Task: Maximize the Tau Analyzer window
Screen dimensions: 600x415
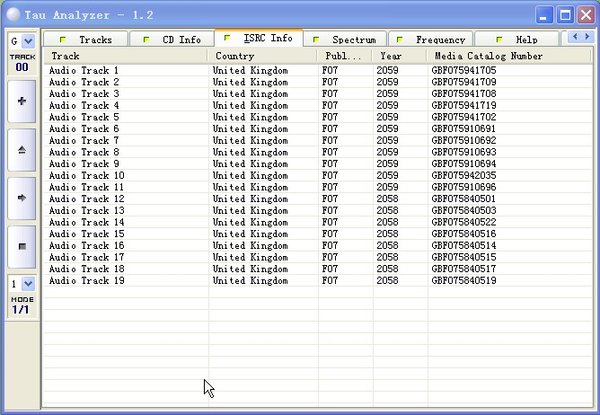Action: click(565, 15)
